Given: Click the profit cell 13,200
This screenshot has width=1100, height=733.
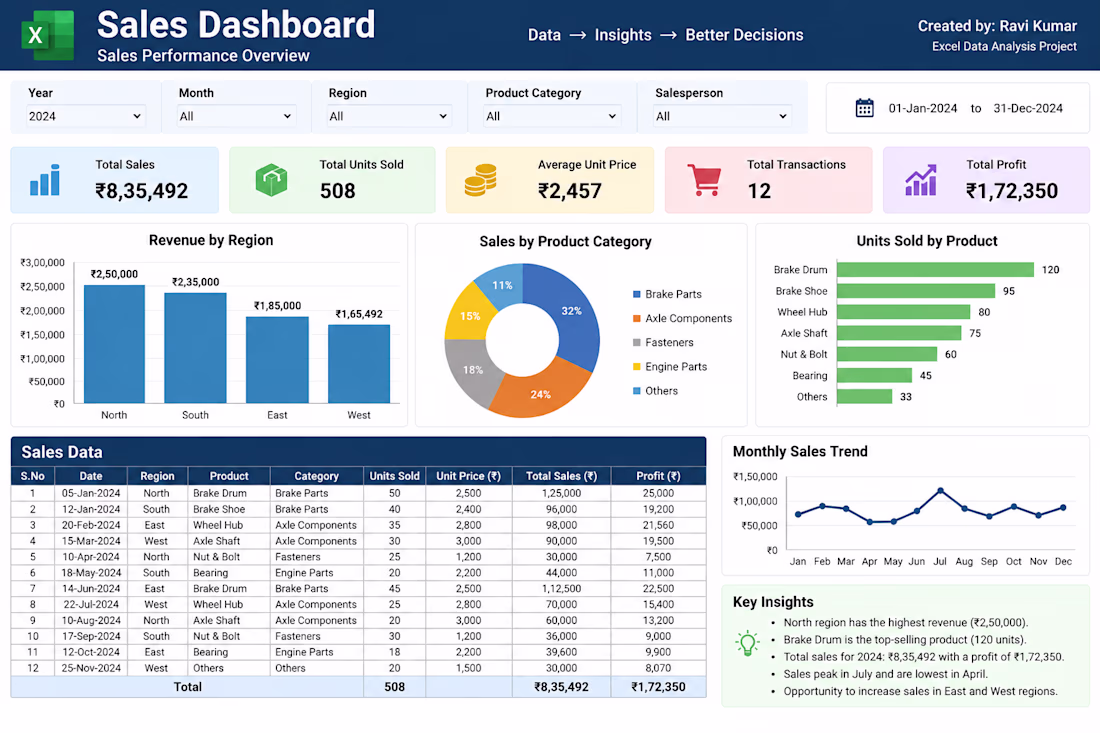Looking at the screenshot, I should click(658, 620).
